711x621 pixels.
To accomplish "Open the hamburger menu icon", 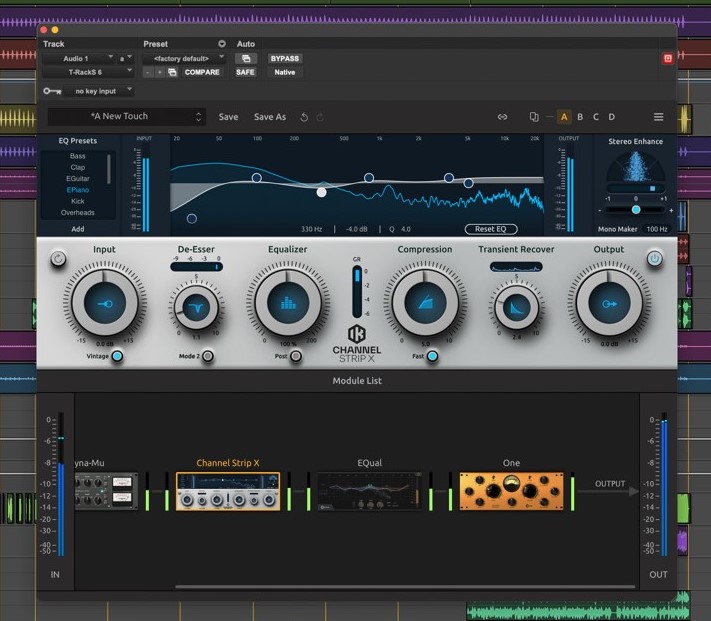I will tap(658, 117).
